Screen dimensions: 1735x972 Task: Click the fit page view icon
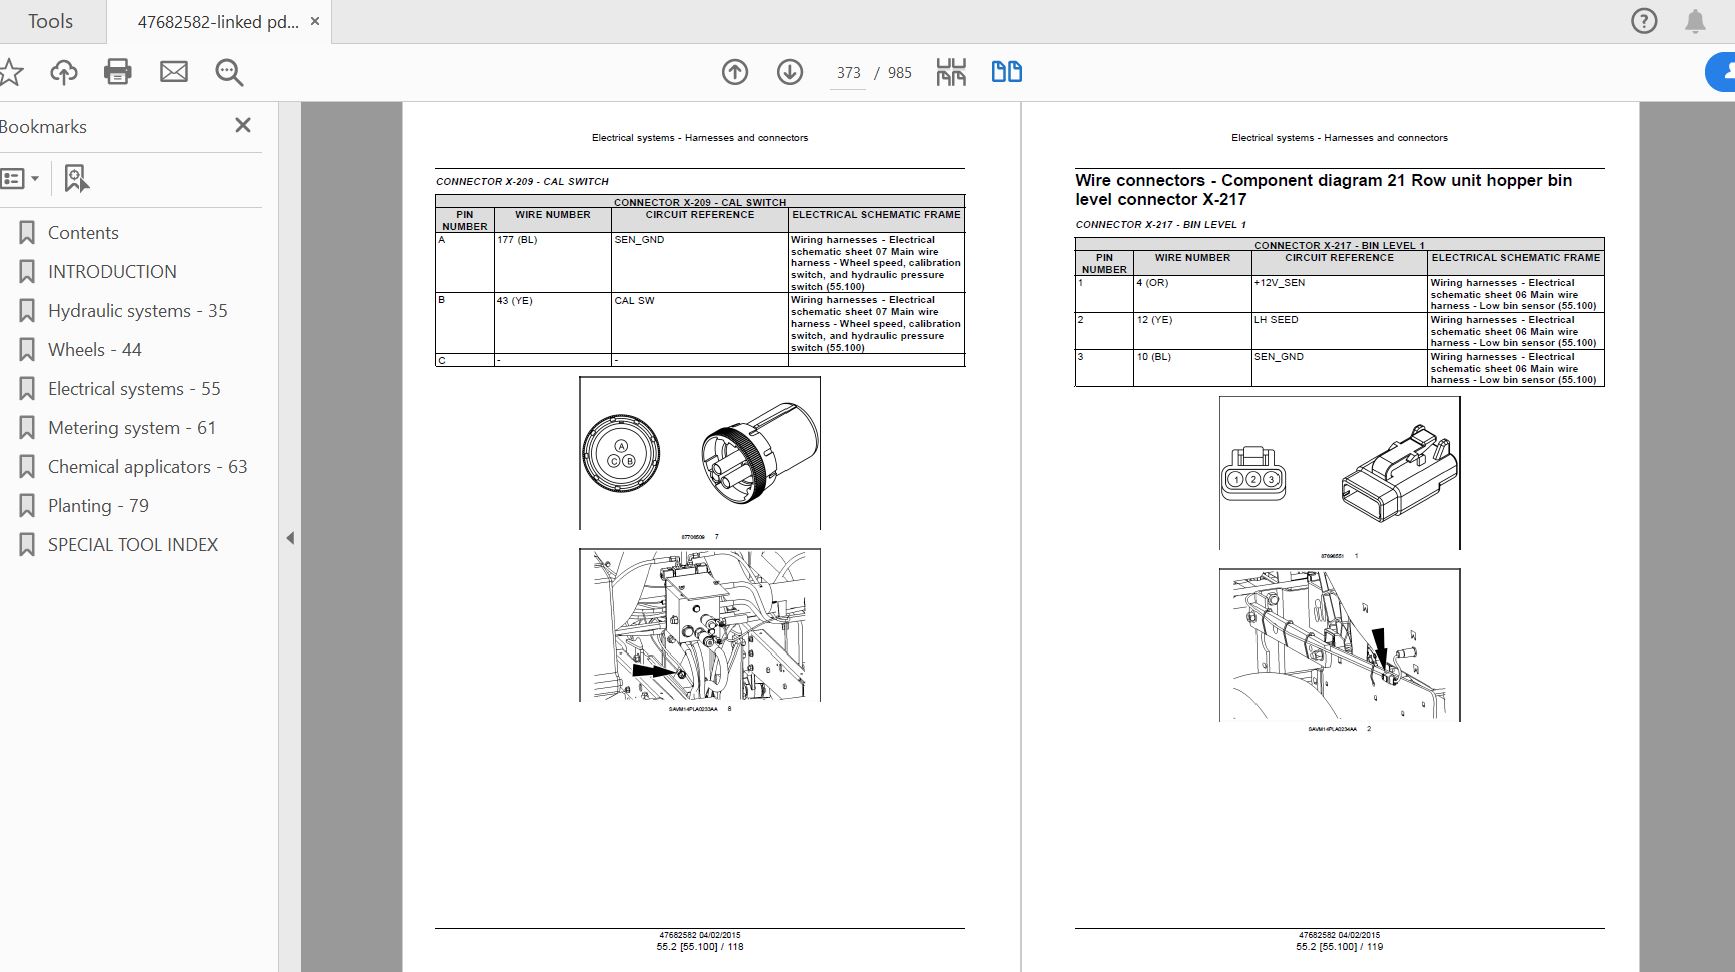pyautogui.click(x=951, y=72)
